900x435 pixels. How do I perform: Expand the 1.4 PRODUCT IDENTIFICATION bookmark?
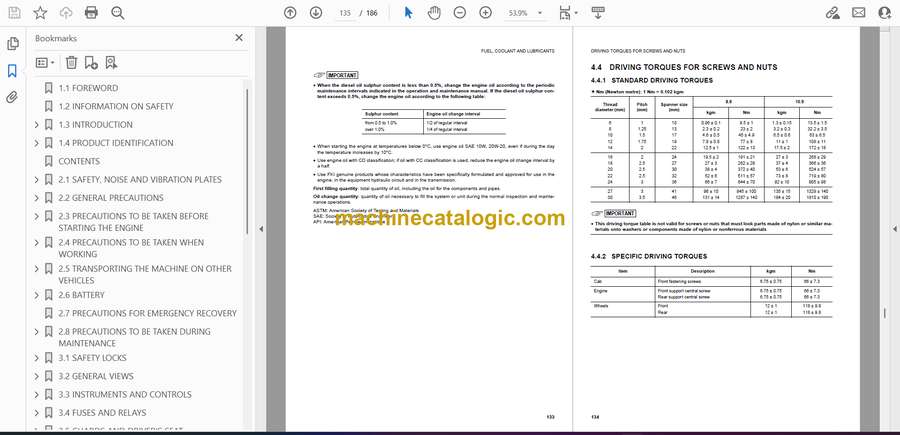pyautogui.click(x=37, y=143)
